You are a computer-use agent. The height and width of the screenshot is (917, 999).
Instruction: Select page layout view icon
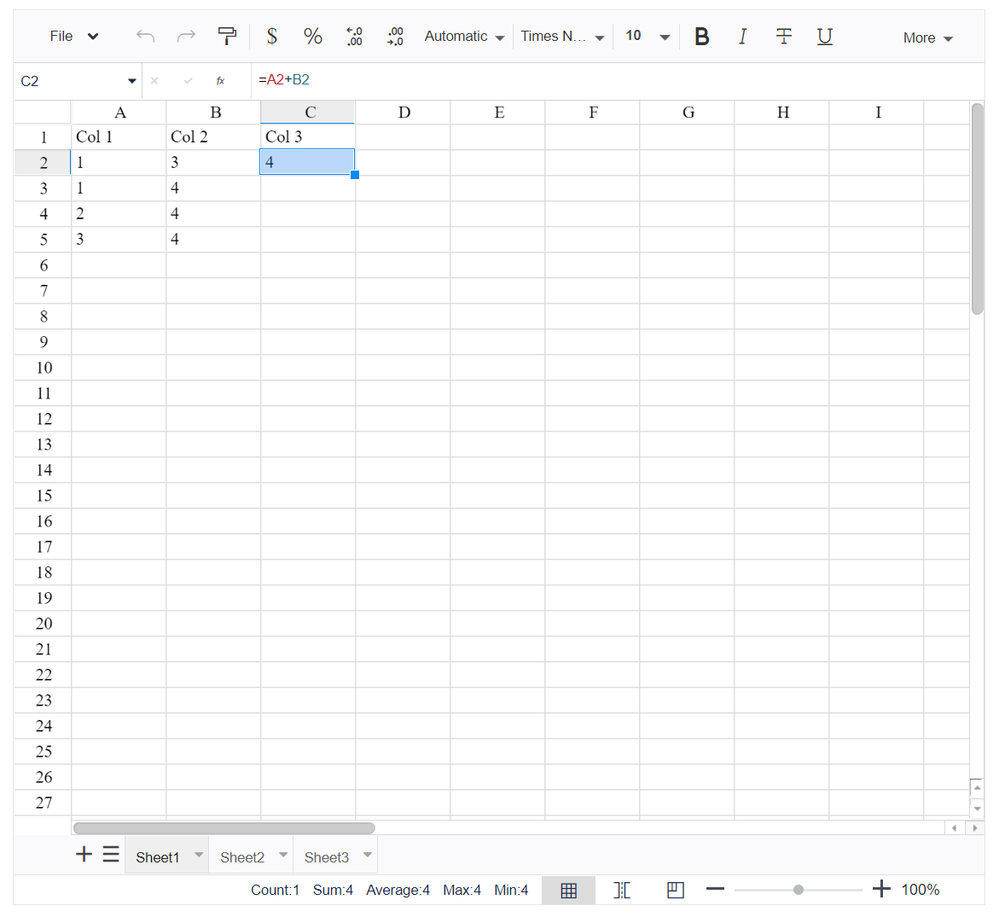[675, 890]
